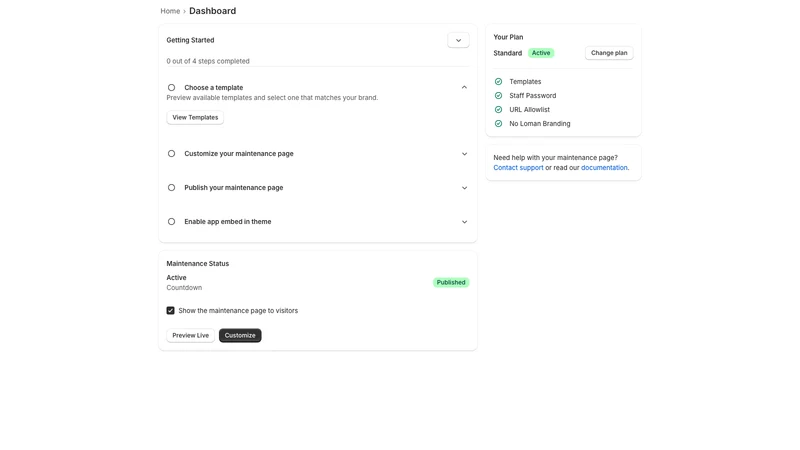Mark the Enable app embed in theme circle
The height and width of the screenshot is (450, 800).
click(x=171, y=221)
